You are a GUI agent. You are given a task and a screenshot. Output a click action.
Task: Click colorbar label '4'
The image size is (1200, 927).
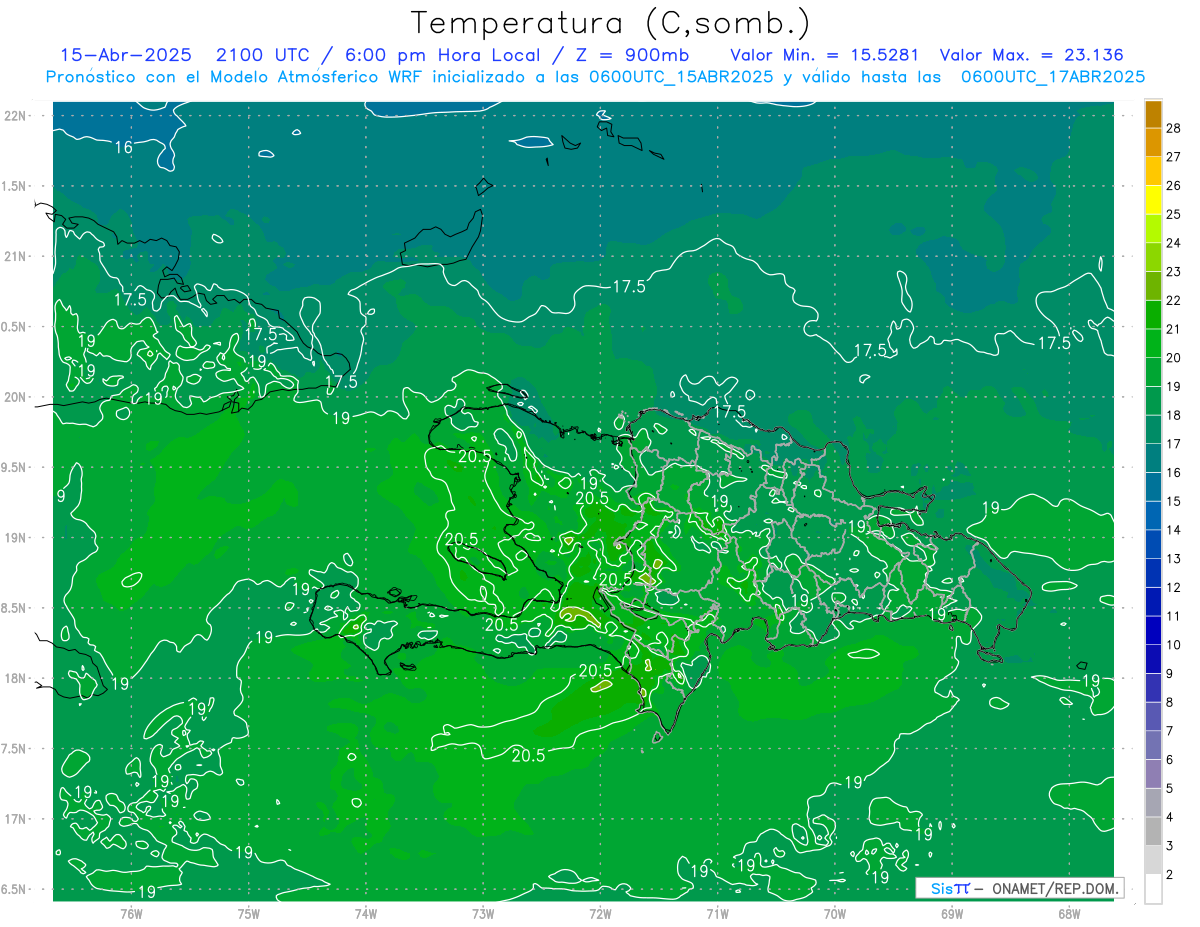click(x=1169, y=817)
